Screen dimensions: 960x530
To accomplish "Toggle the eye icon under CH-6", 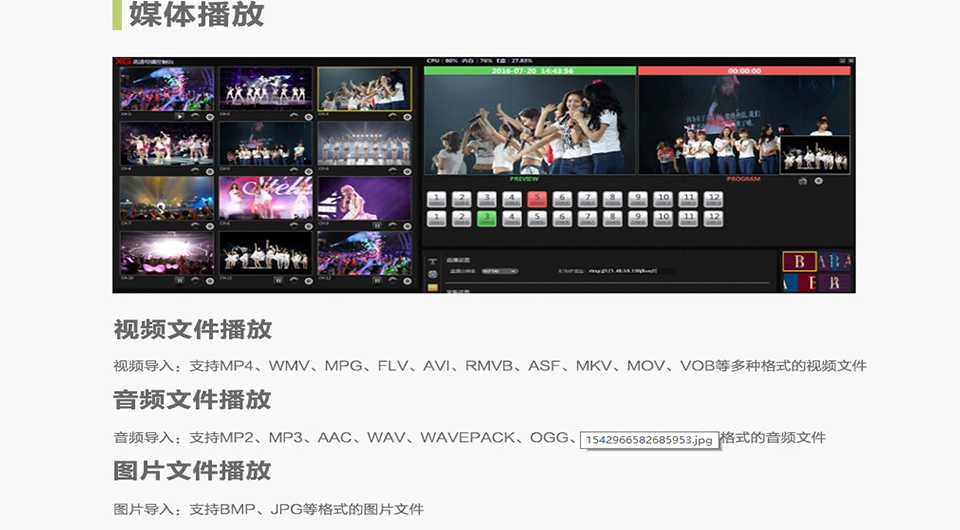I will tap(407, 171).
